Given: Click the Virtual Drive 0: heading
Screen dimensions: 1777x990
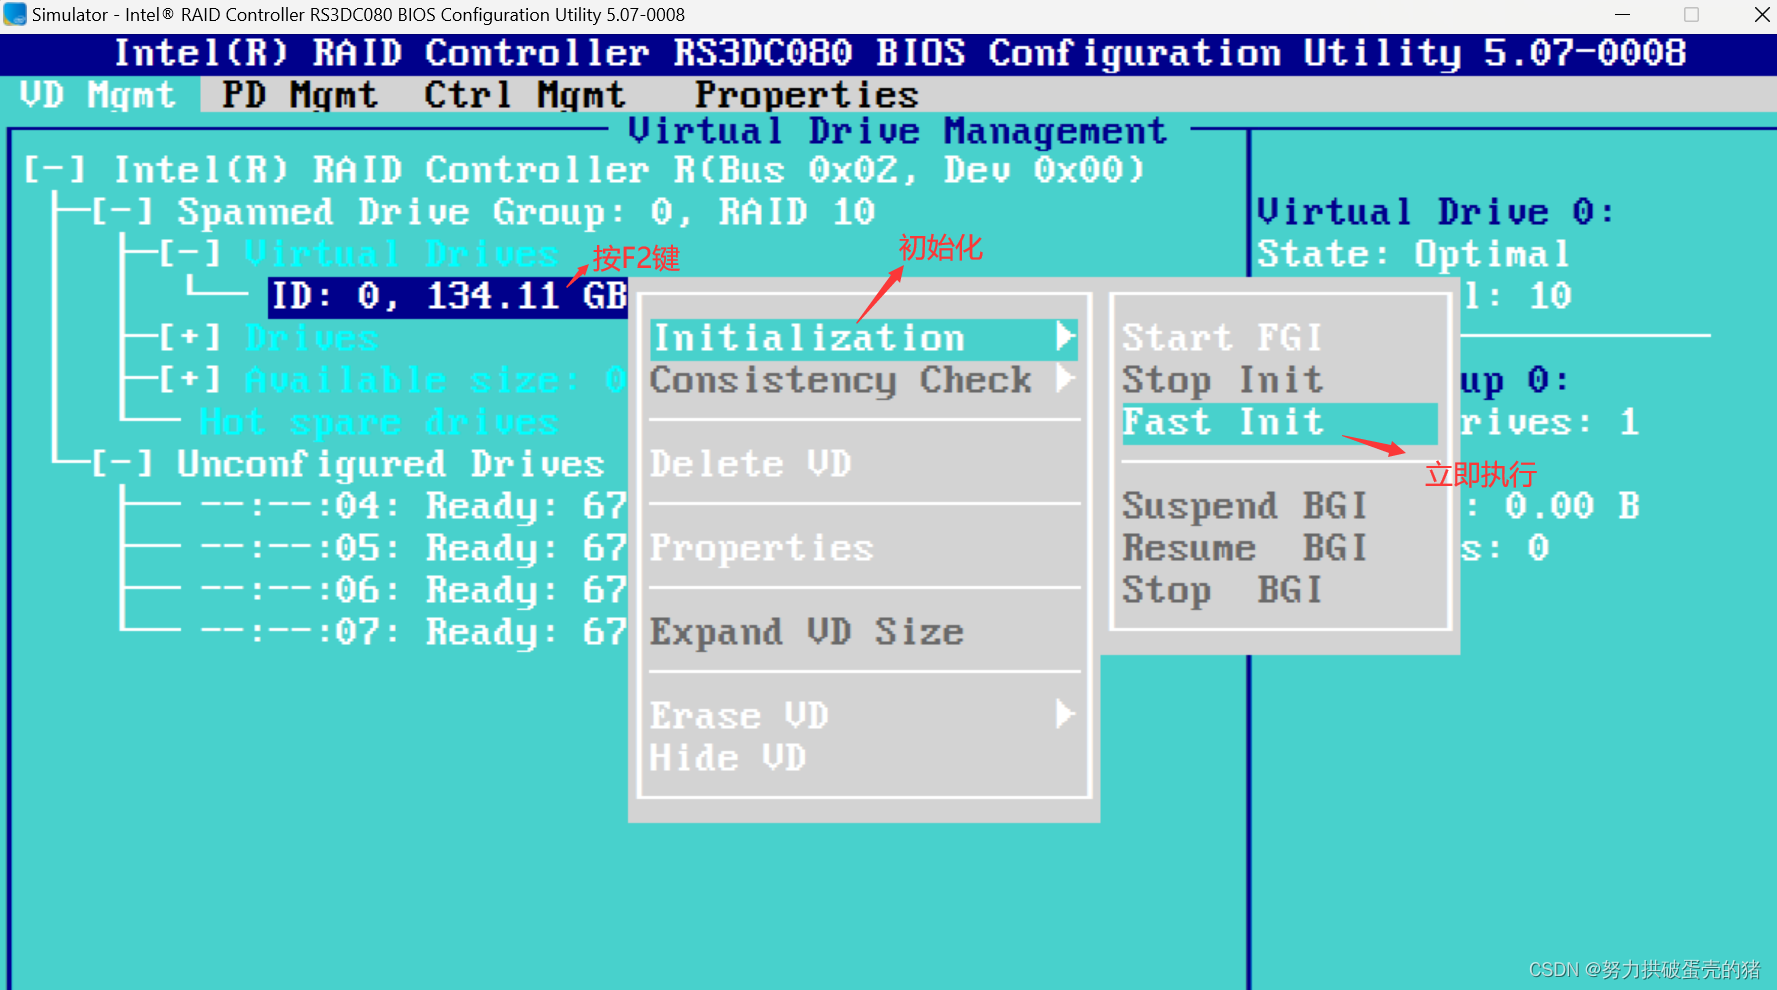Looking at the screenshot, I should click(1435, 212).
